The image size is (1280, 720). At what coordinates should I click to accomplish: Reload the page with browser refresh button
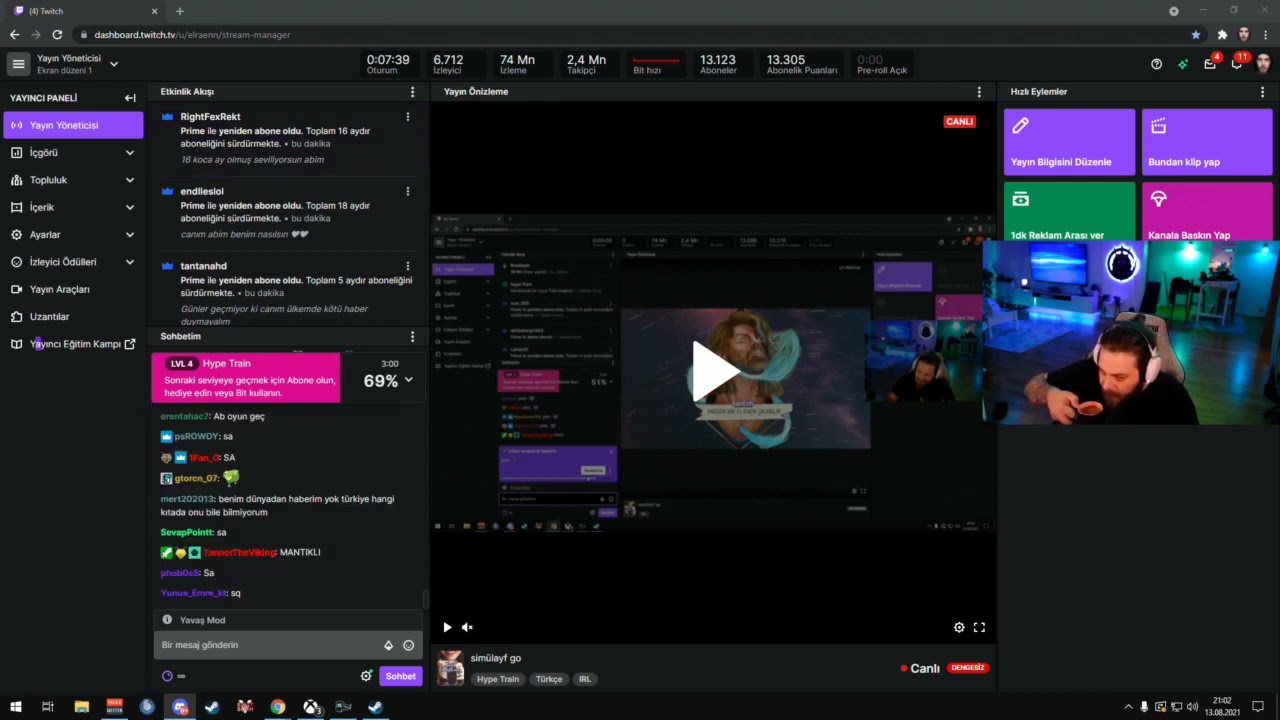tap(57, 35)
